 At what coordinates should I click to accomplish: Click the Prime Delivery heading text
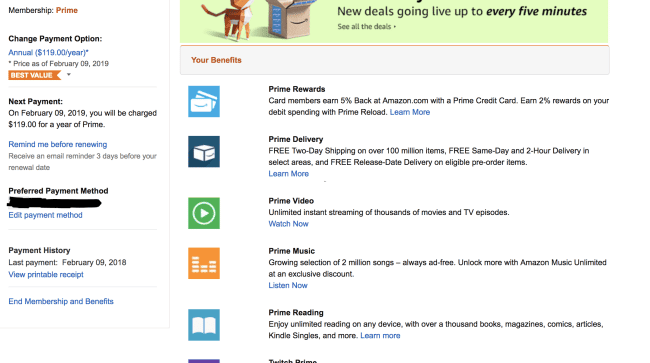[x=296, y=139]
